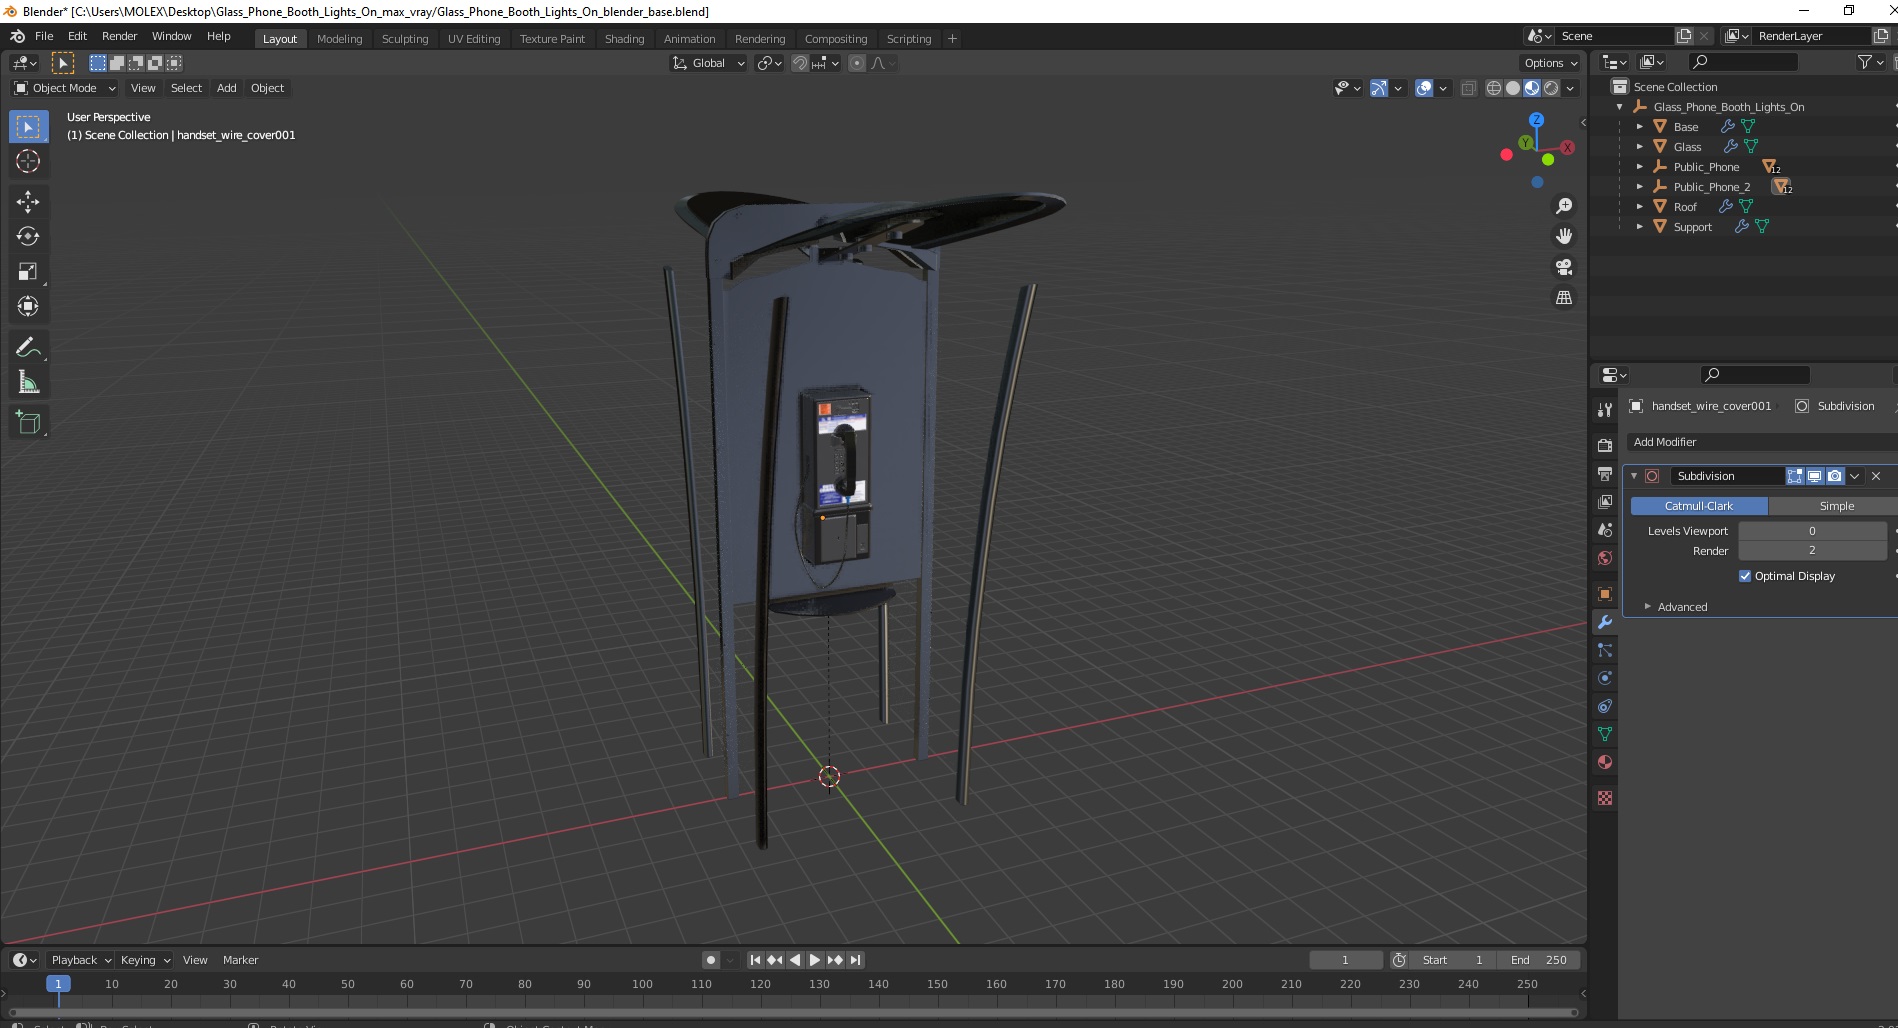This screenshot has width=1898, height=1028.
Task: Remove the Subdivision modifier
Action: [x=1876, y=476]
